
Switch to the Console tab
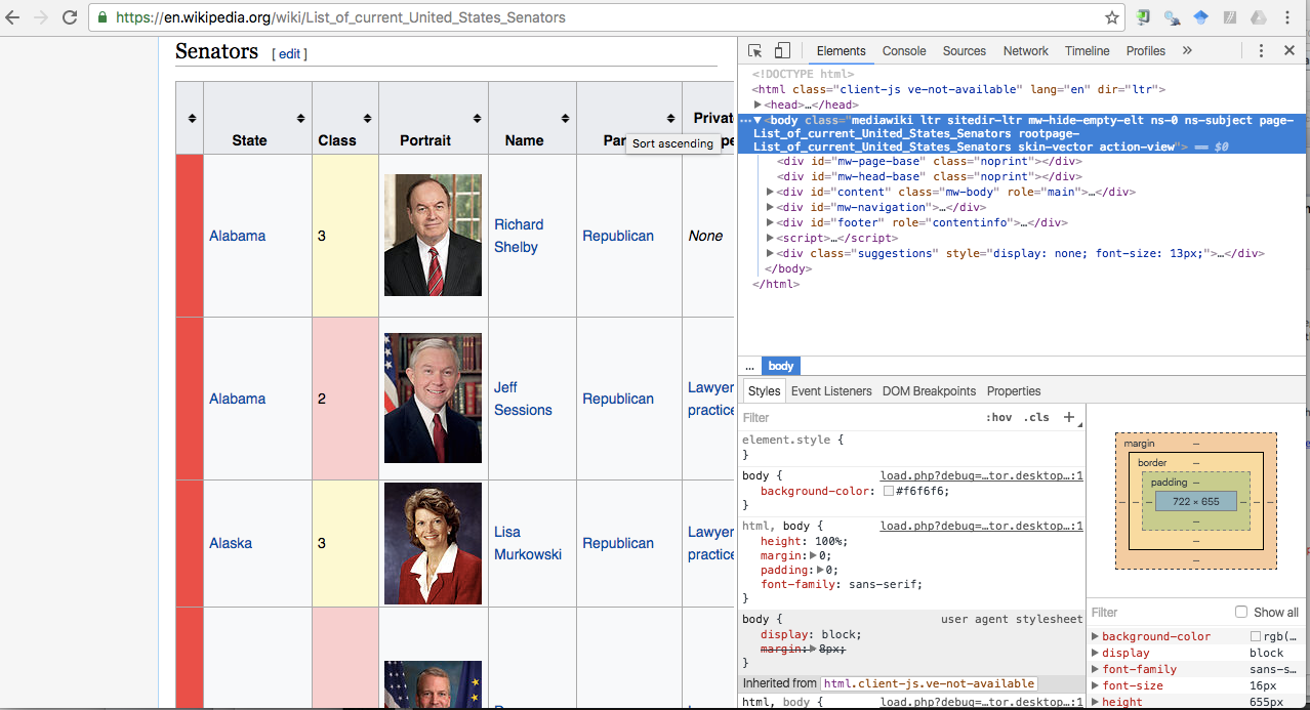pos(904,51)
